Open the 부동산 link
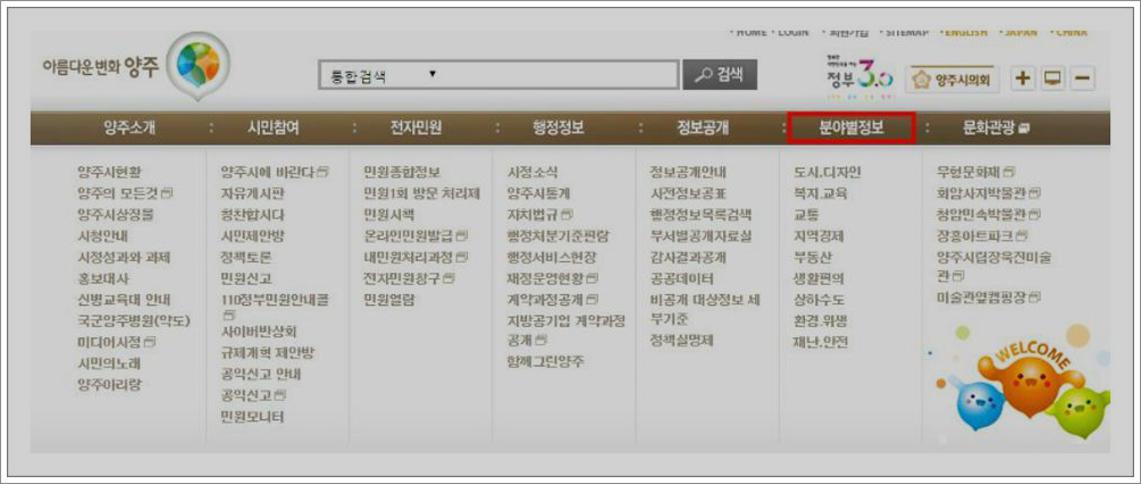1141x484 pixels. [x=813, y=257]
